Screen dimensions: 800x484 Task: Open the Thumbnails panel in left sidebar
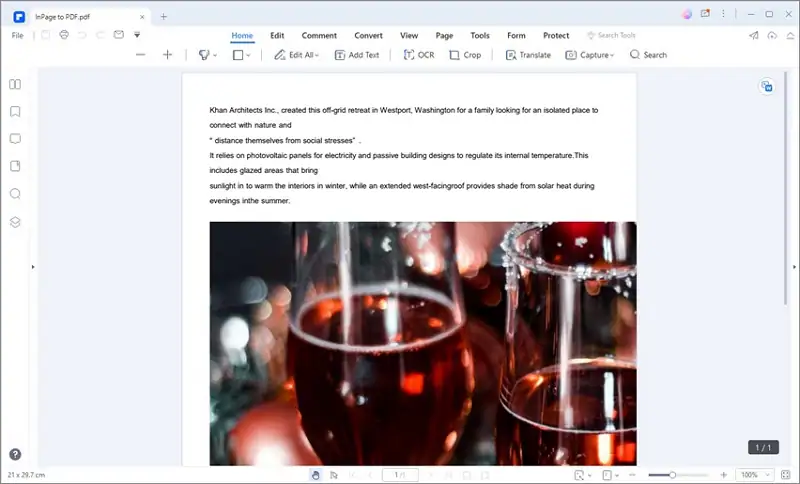click(x=15, y=85)
